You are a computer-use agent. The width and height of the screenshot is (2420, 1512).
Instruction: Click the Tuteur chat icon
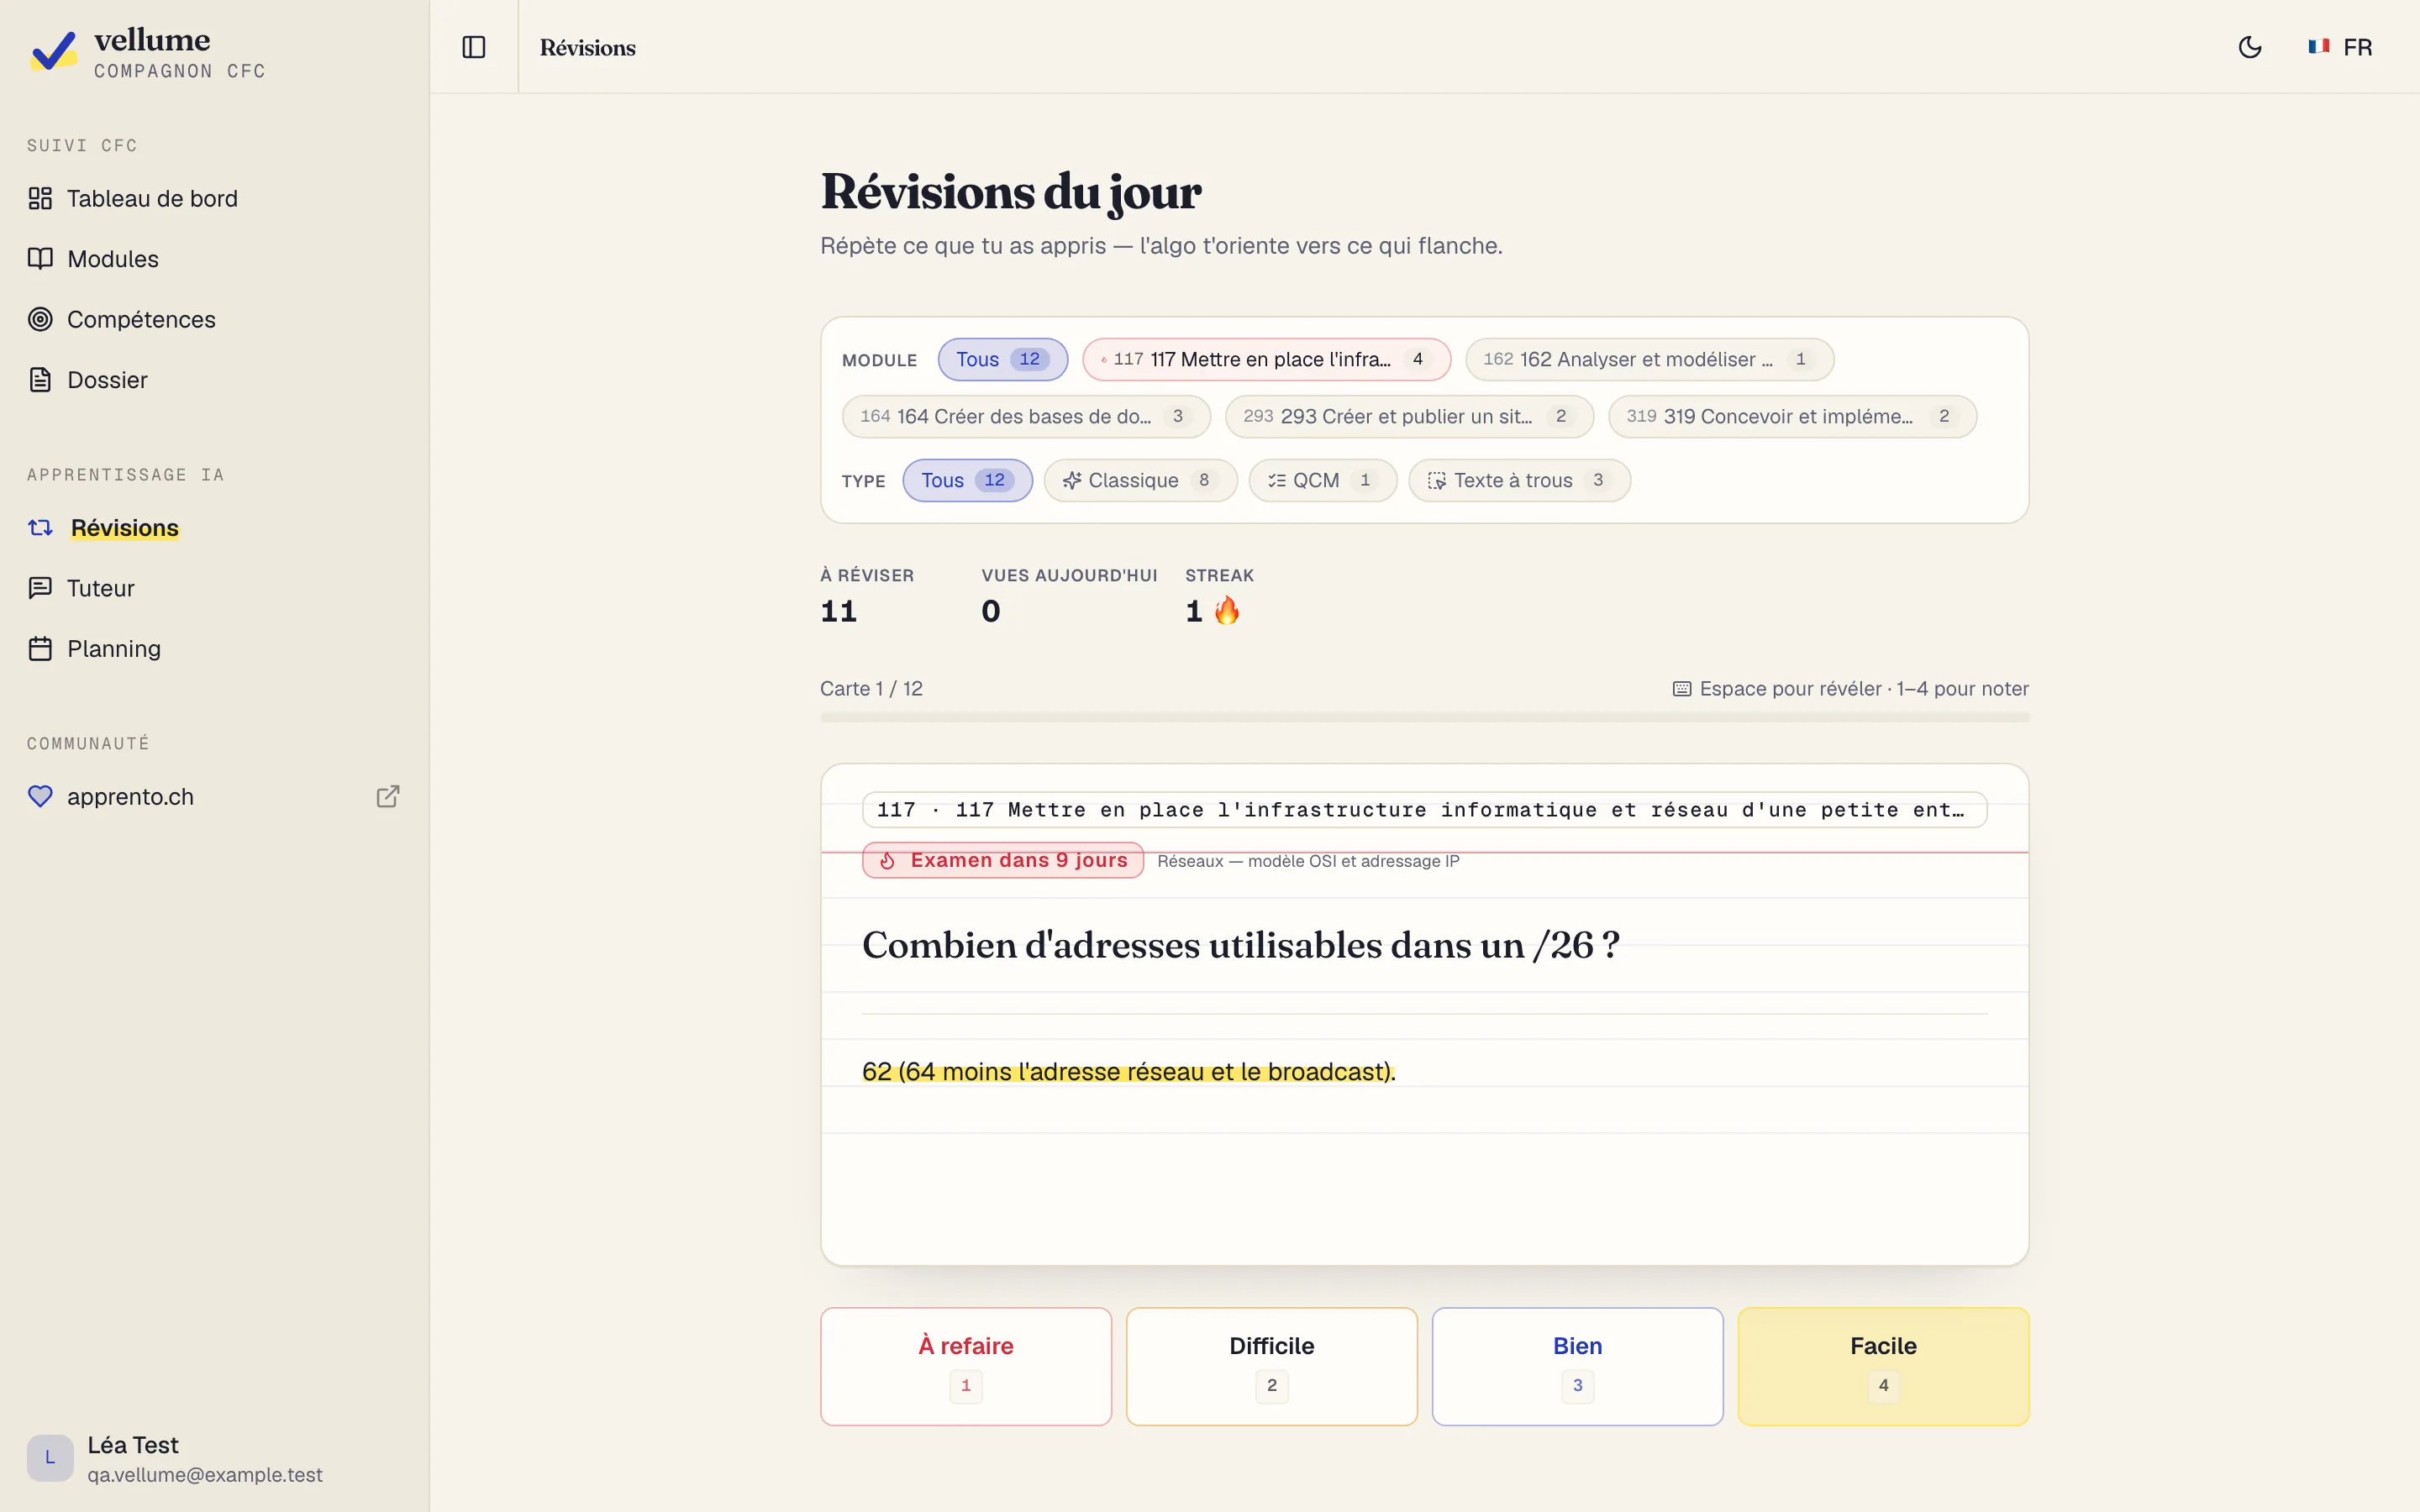(40, 588)
